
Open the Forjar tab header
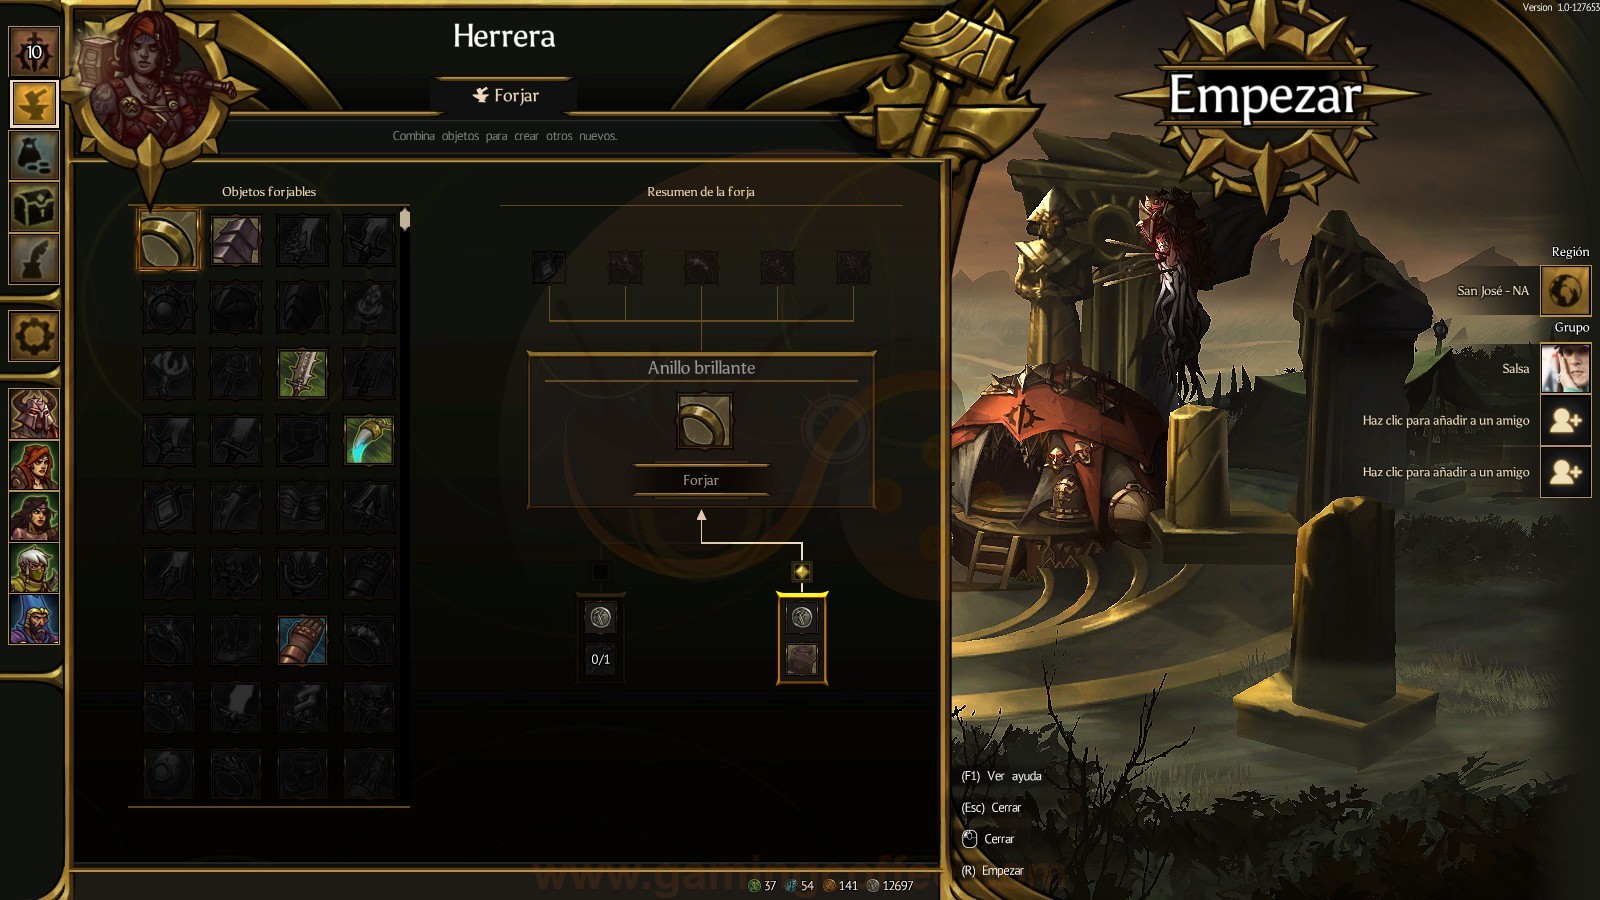(505, 95)
